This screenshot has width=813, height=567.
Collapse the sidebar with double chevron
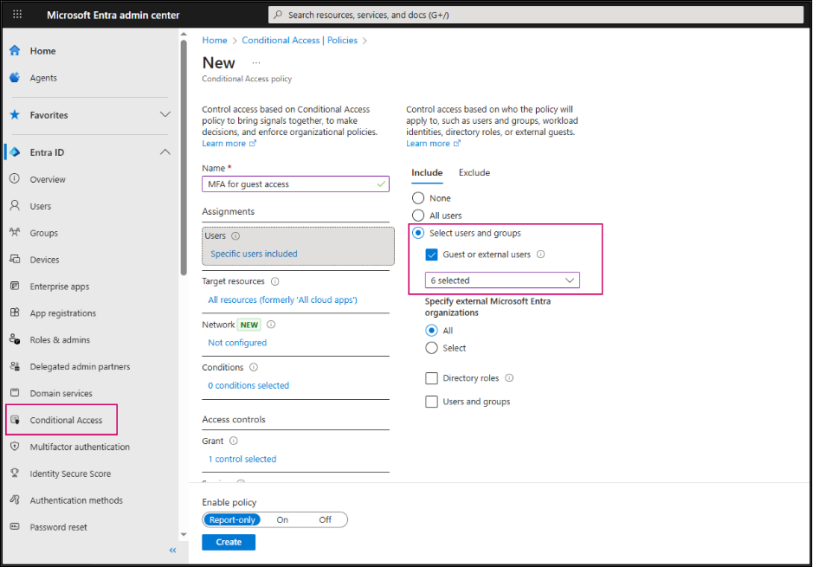pyautogui.click(x=173, y=550)
